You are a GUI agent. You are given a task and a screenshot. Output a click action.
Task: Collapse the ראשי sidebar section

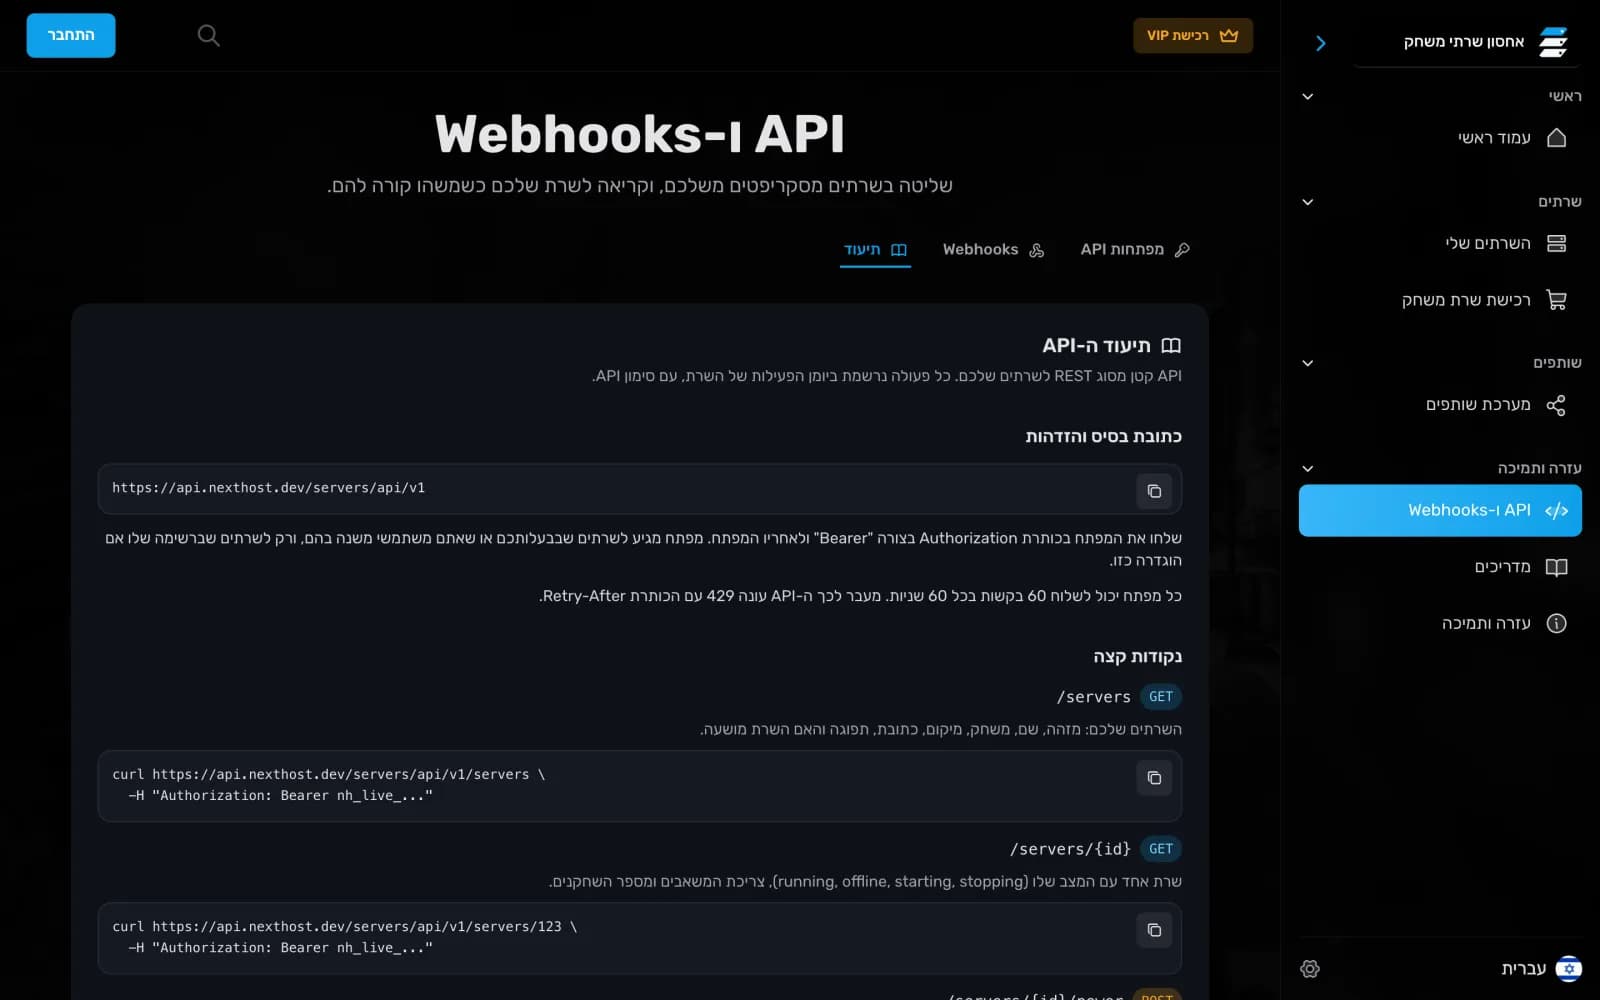(x=1307, y=97)
